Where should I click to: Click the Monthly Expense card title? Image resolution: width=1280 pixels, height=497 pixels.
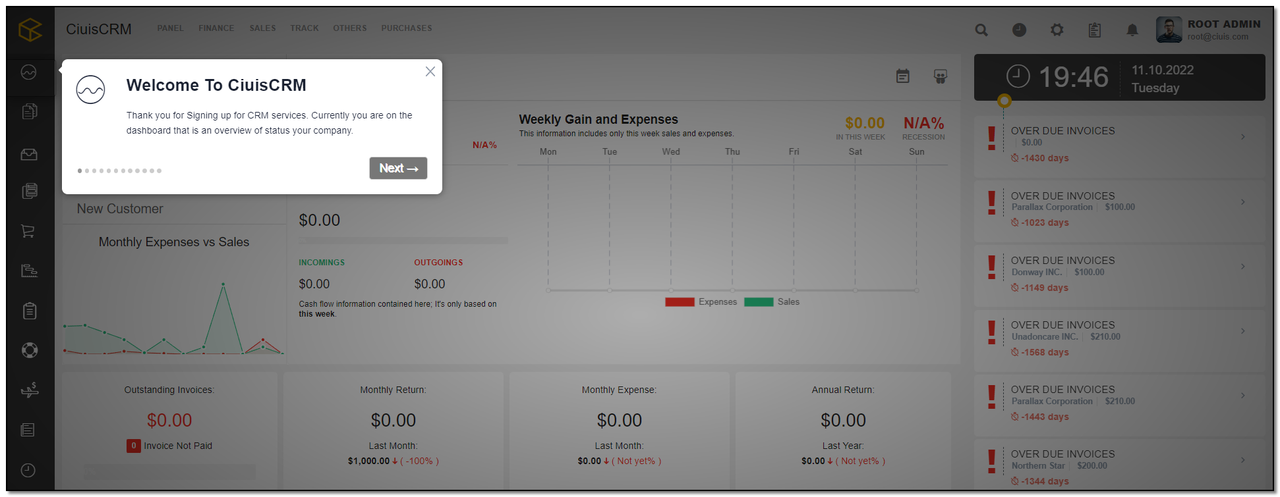[x=619, y=390]
